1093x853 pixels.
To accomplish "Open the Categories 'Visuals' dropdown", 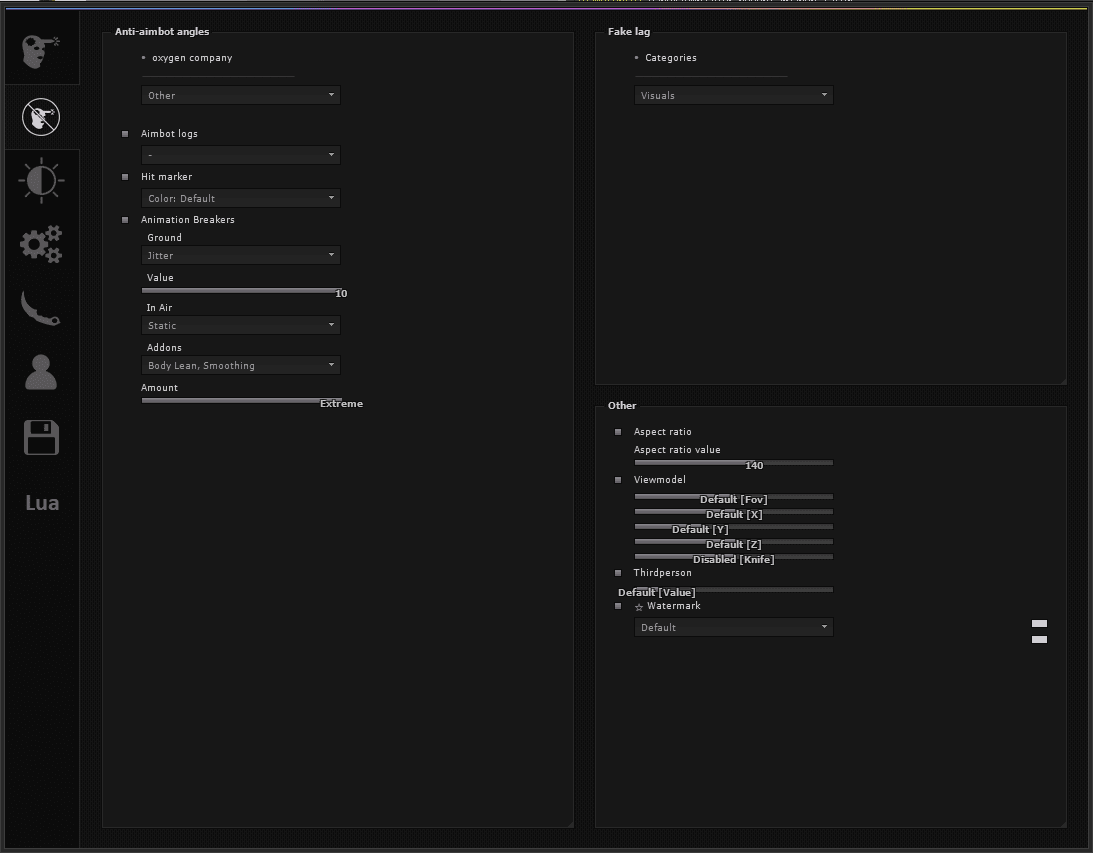I will pyautogui.click(x=734, y=95).
